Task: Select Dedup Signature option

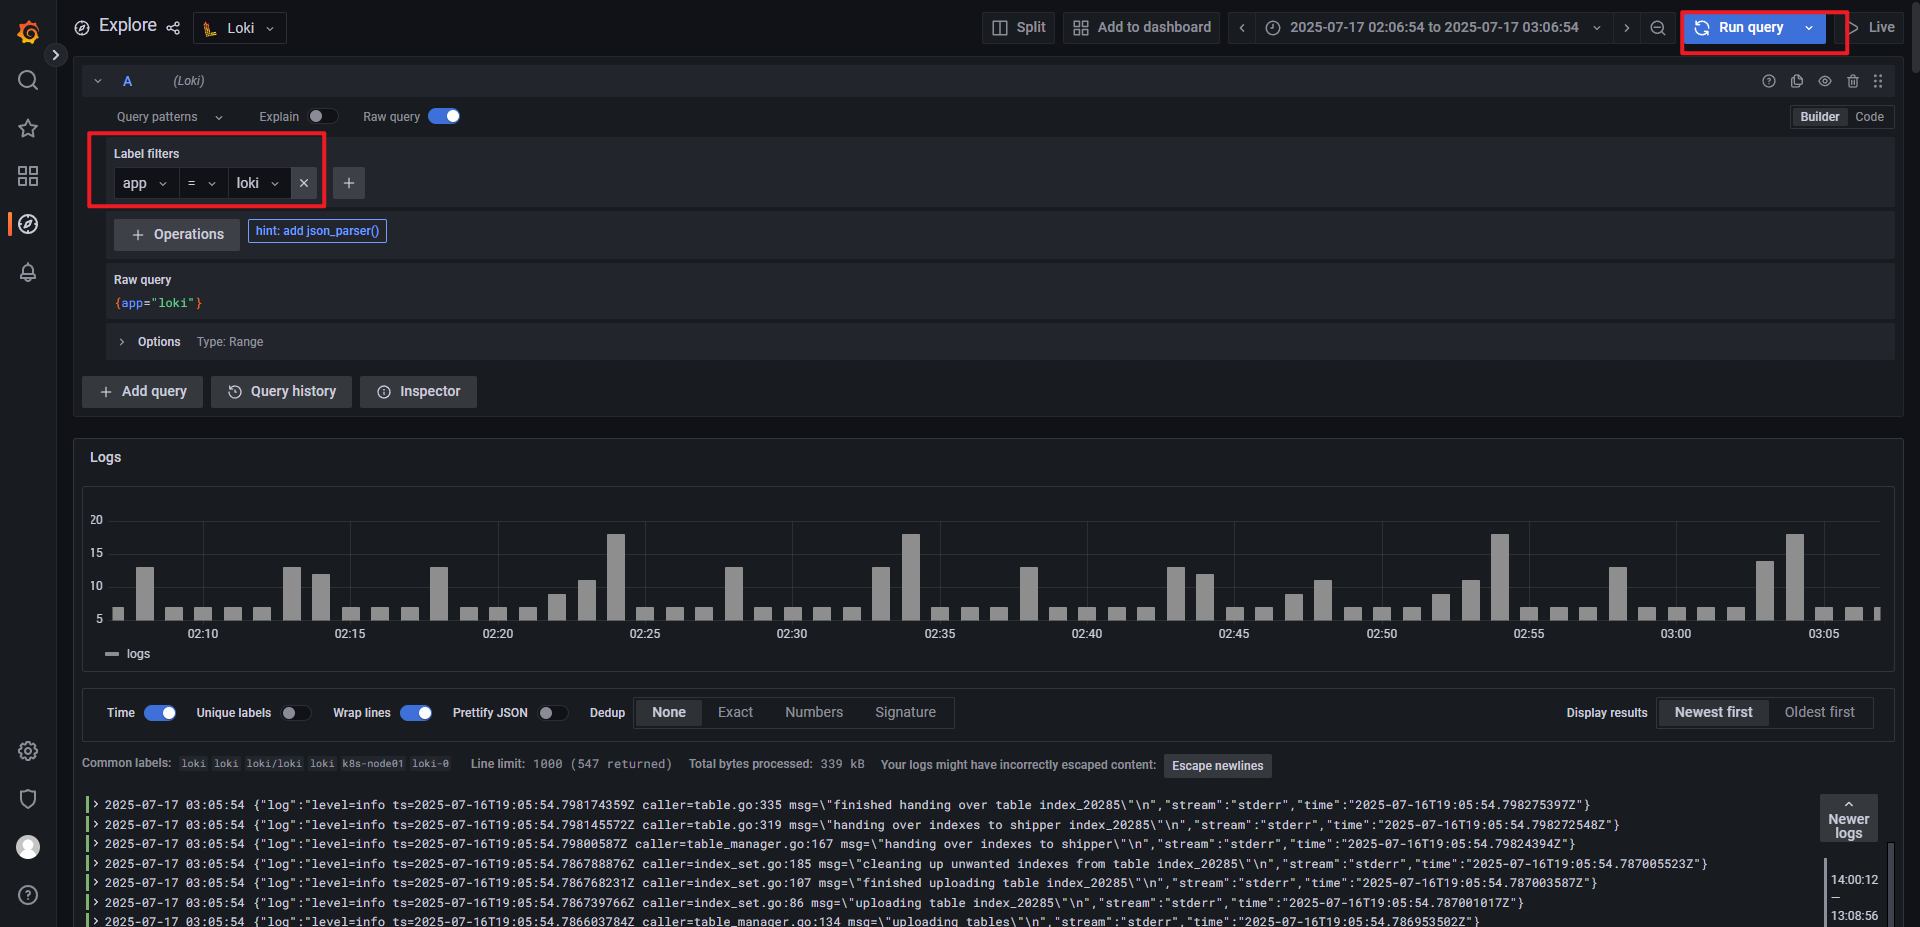Action: click(x=905, y=713)
